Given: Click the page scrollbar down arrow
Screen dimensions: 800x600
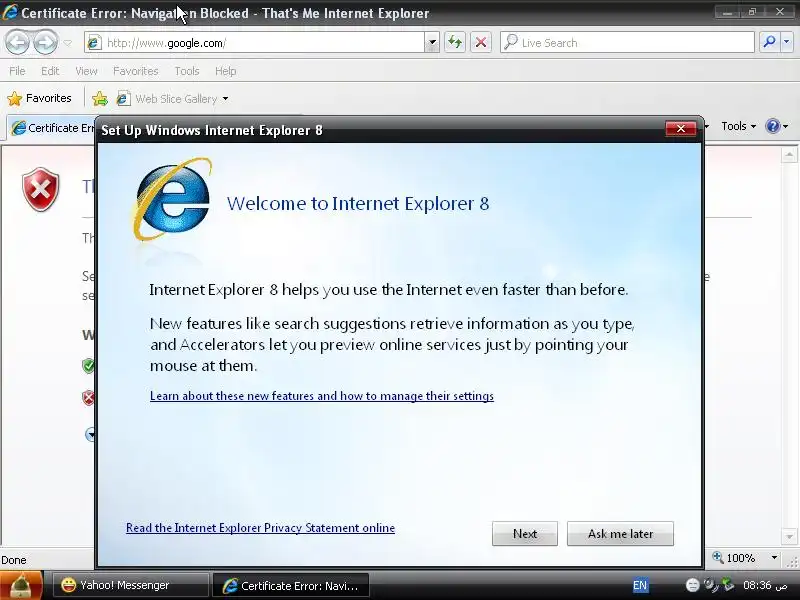Looking at the screenshot, I should (789, 537).
